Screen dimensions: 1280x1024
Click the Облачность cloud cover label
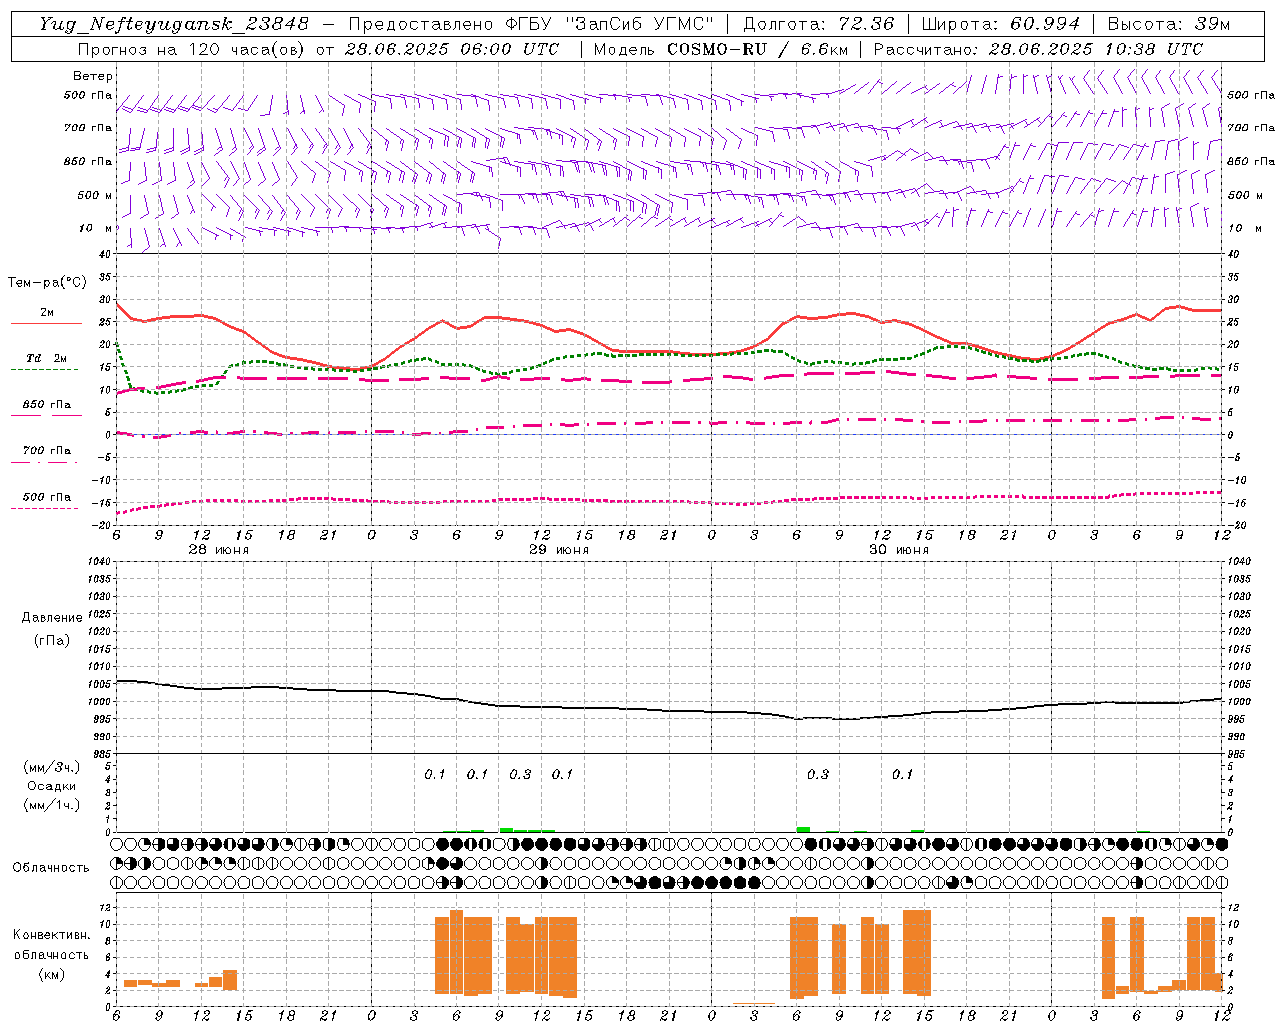pyautogui.click(x=51, y=867)
